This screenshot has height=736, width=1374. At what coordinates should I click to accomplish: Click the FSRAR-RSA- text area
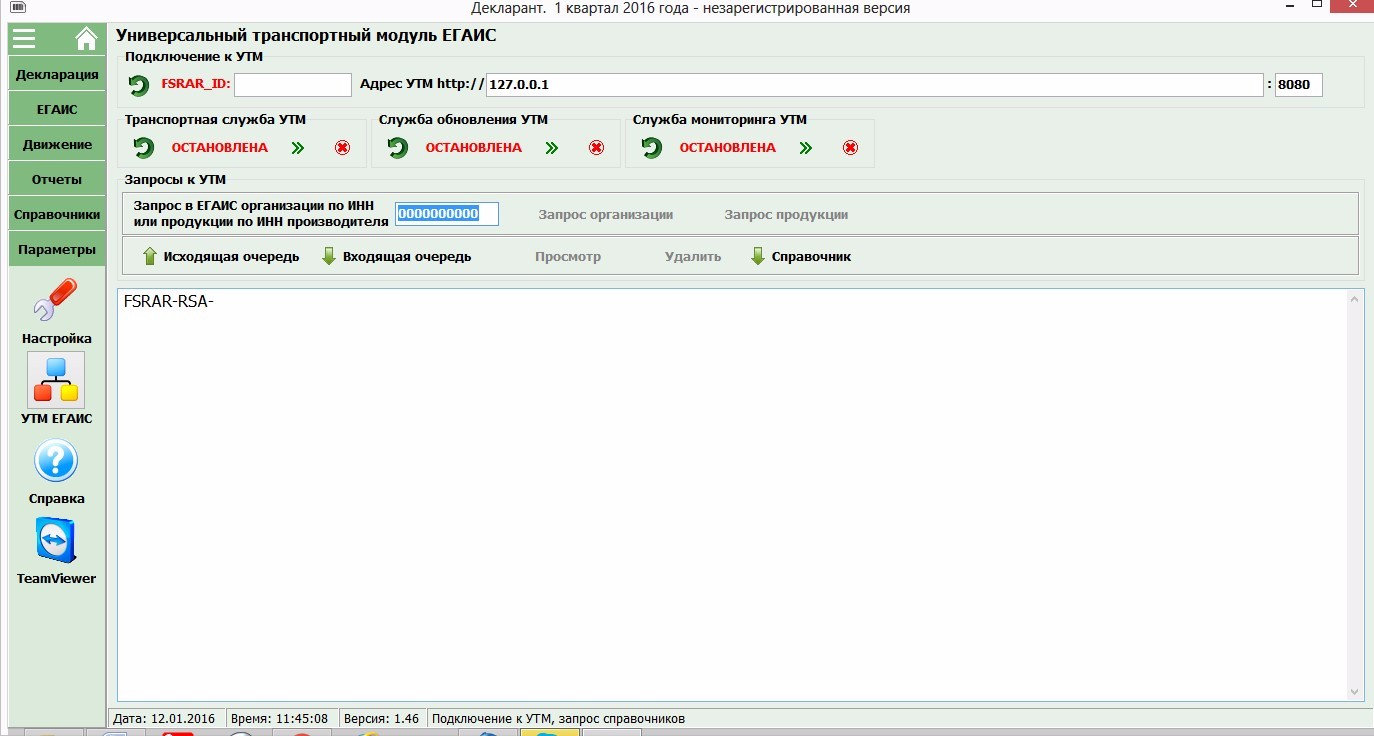point(732,495)
